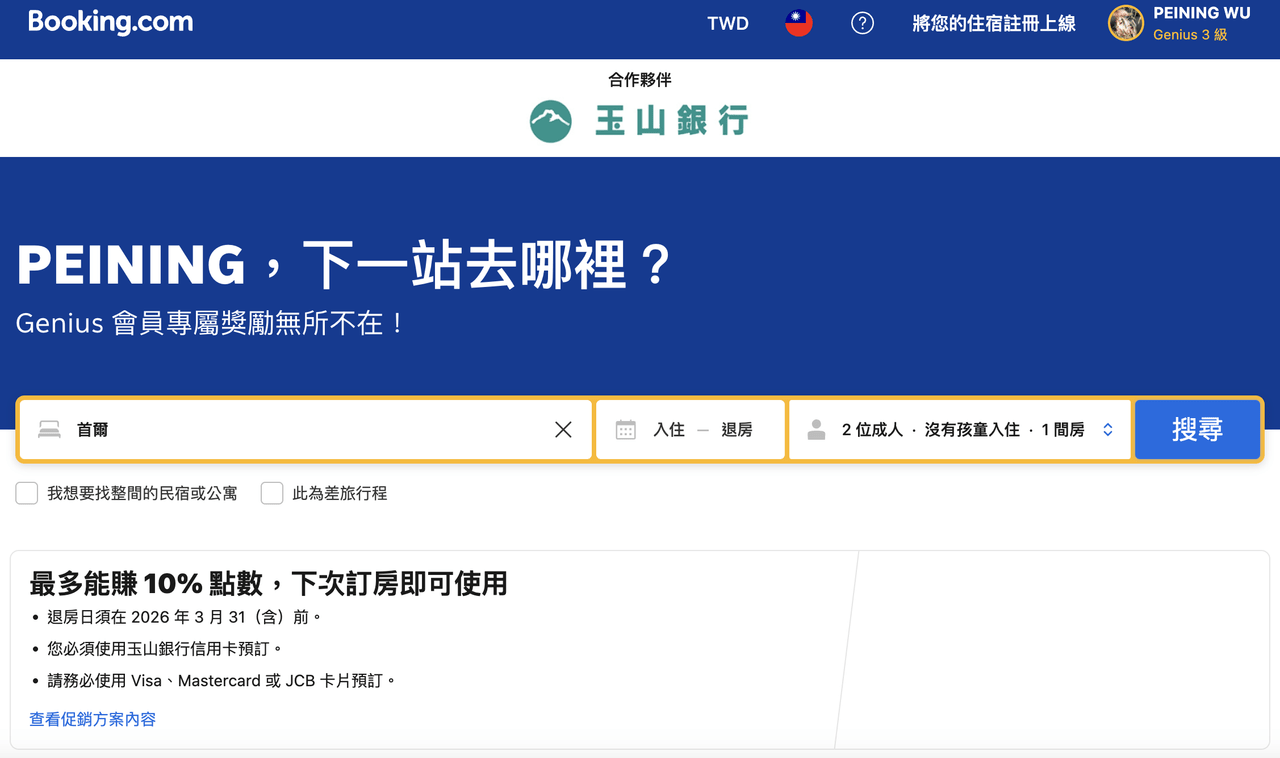
Task: Click the 首爾 destination input field
Action: coord(305,430)
